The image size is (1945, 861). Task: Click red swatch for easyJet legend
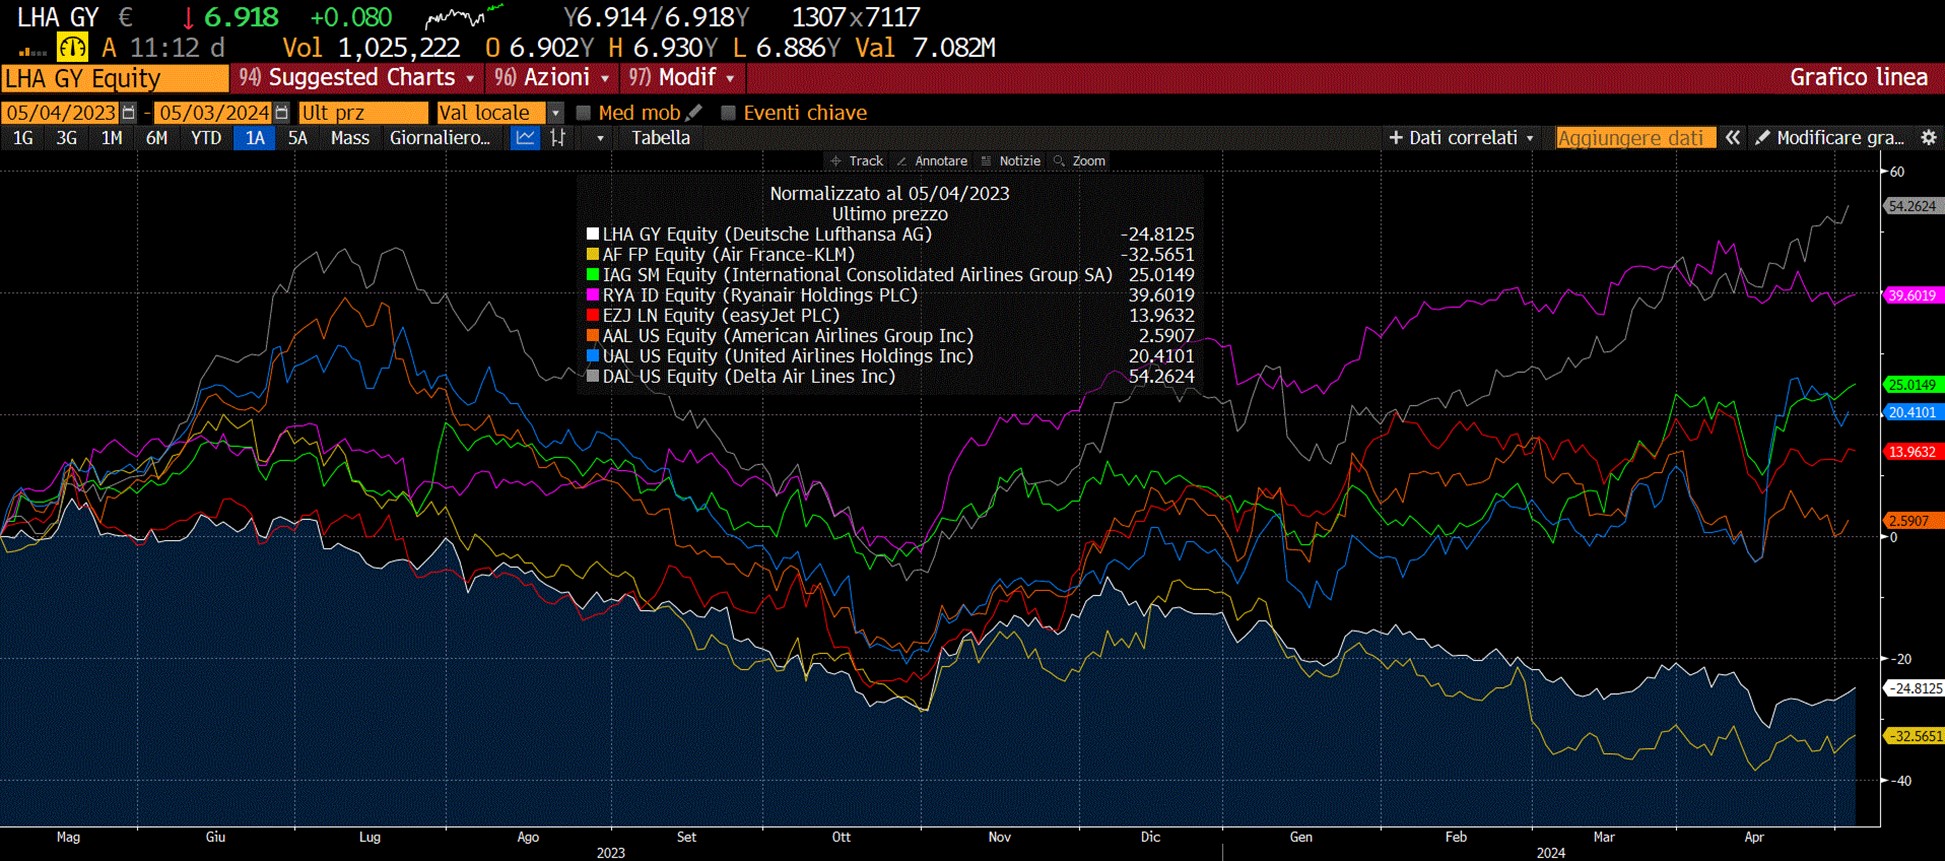[592, 316]
